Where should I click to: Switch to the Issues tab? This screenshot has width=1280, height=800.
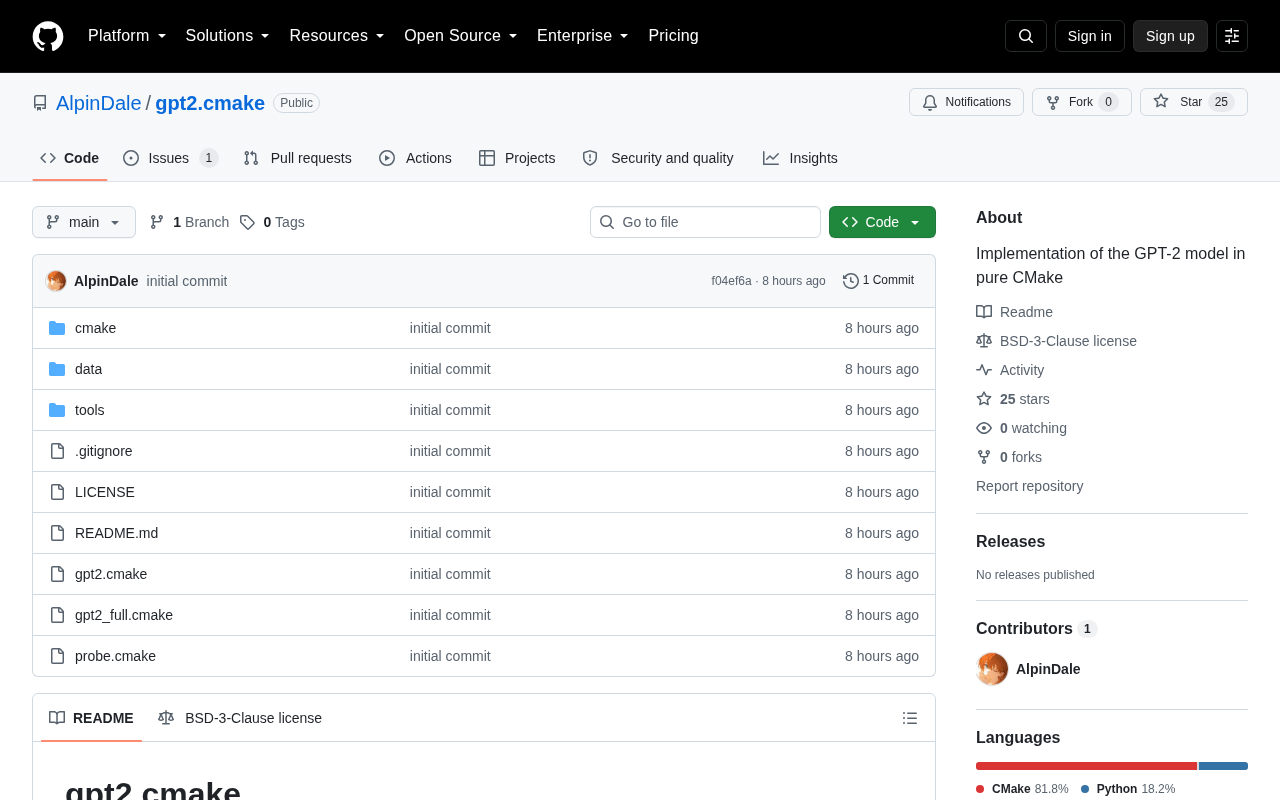click(x=170, y=158)
